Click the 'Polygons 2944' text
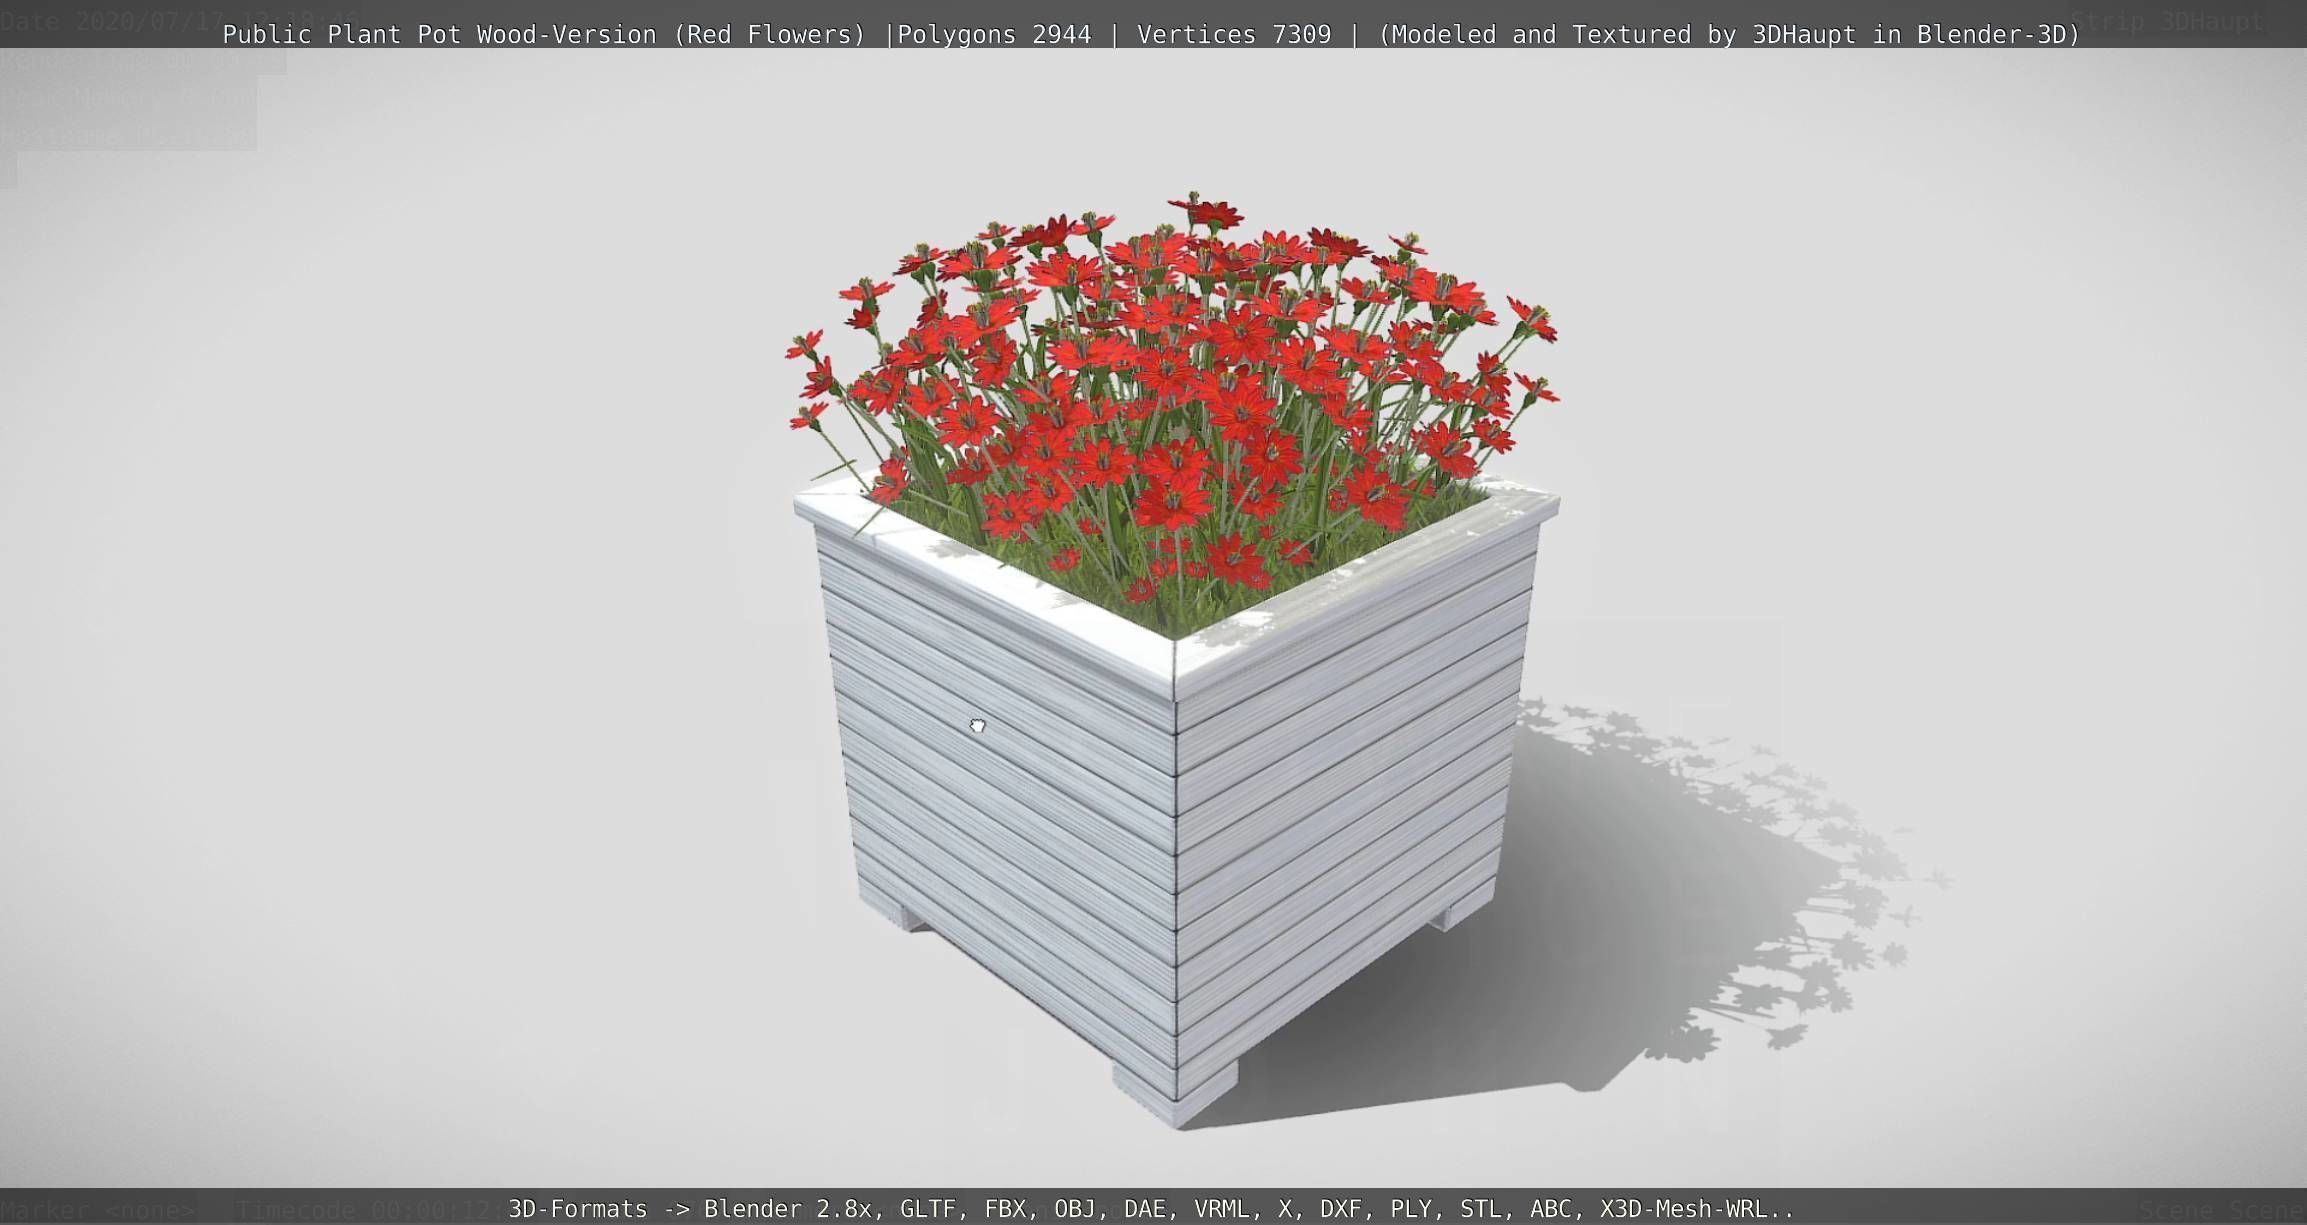This screenshot has height=1225, width=2307. click(x=995, y=35)
